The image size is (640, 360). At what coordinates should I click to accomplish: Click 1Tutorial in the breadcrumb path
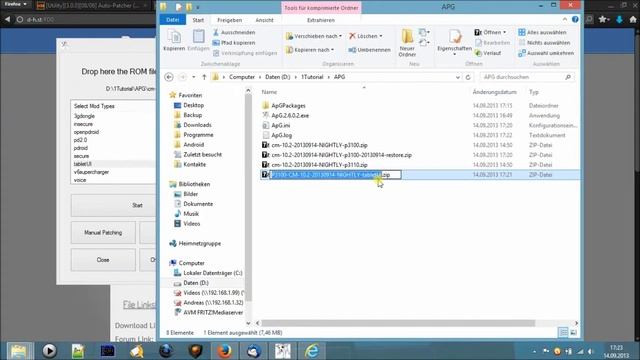pos(312,77)
